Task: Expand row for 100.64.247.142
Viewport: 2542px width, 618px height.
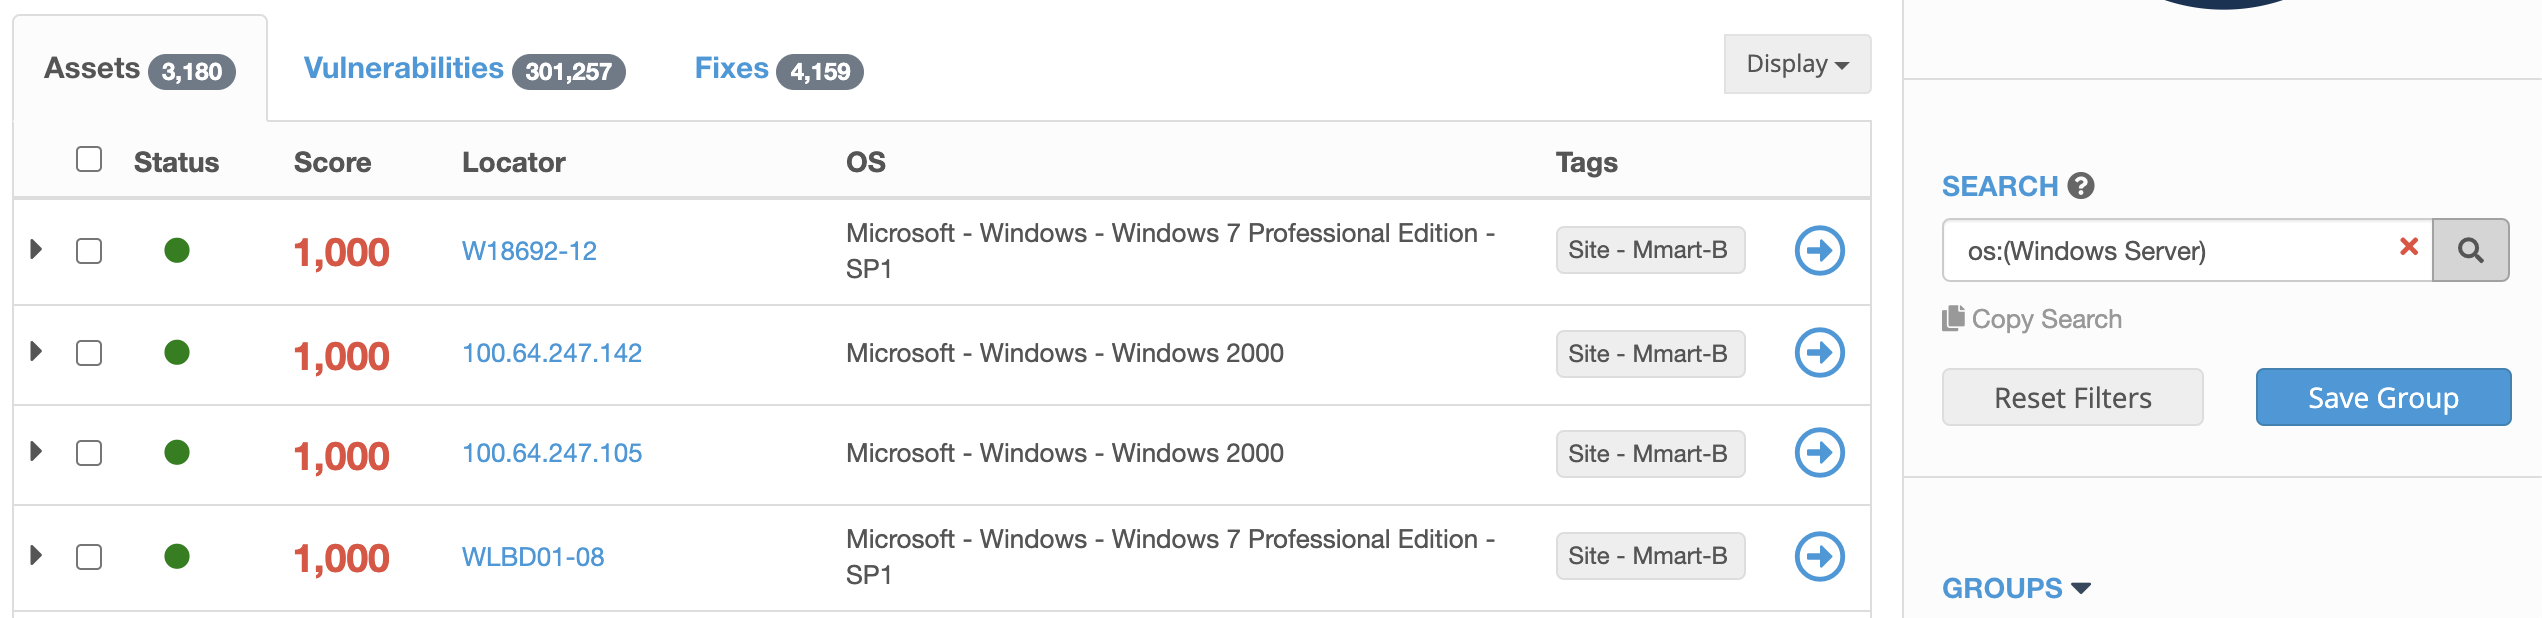Action: pos(36,351)
